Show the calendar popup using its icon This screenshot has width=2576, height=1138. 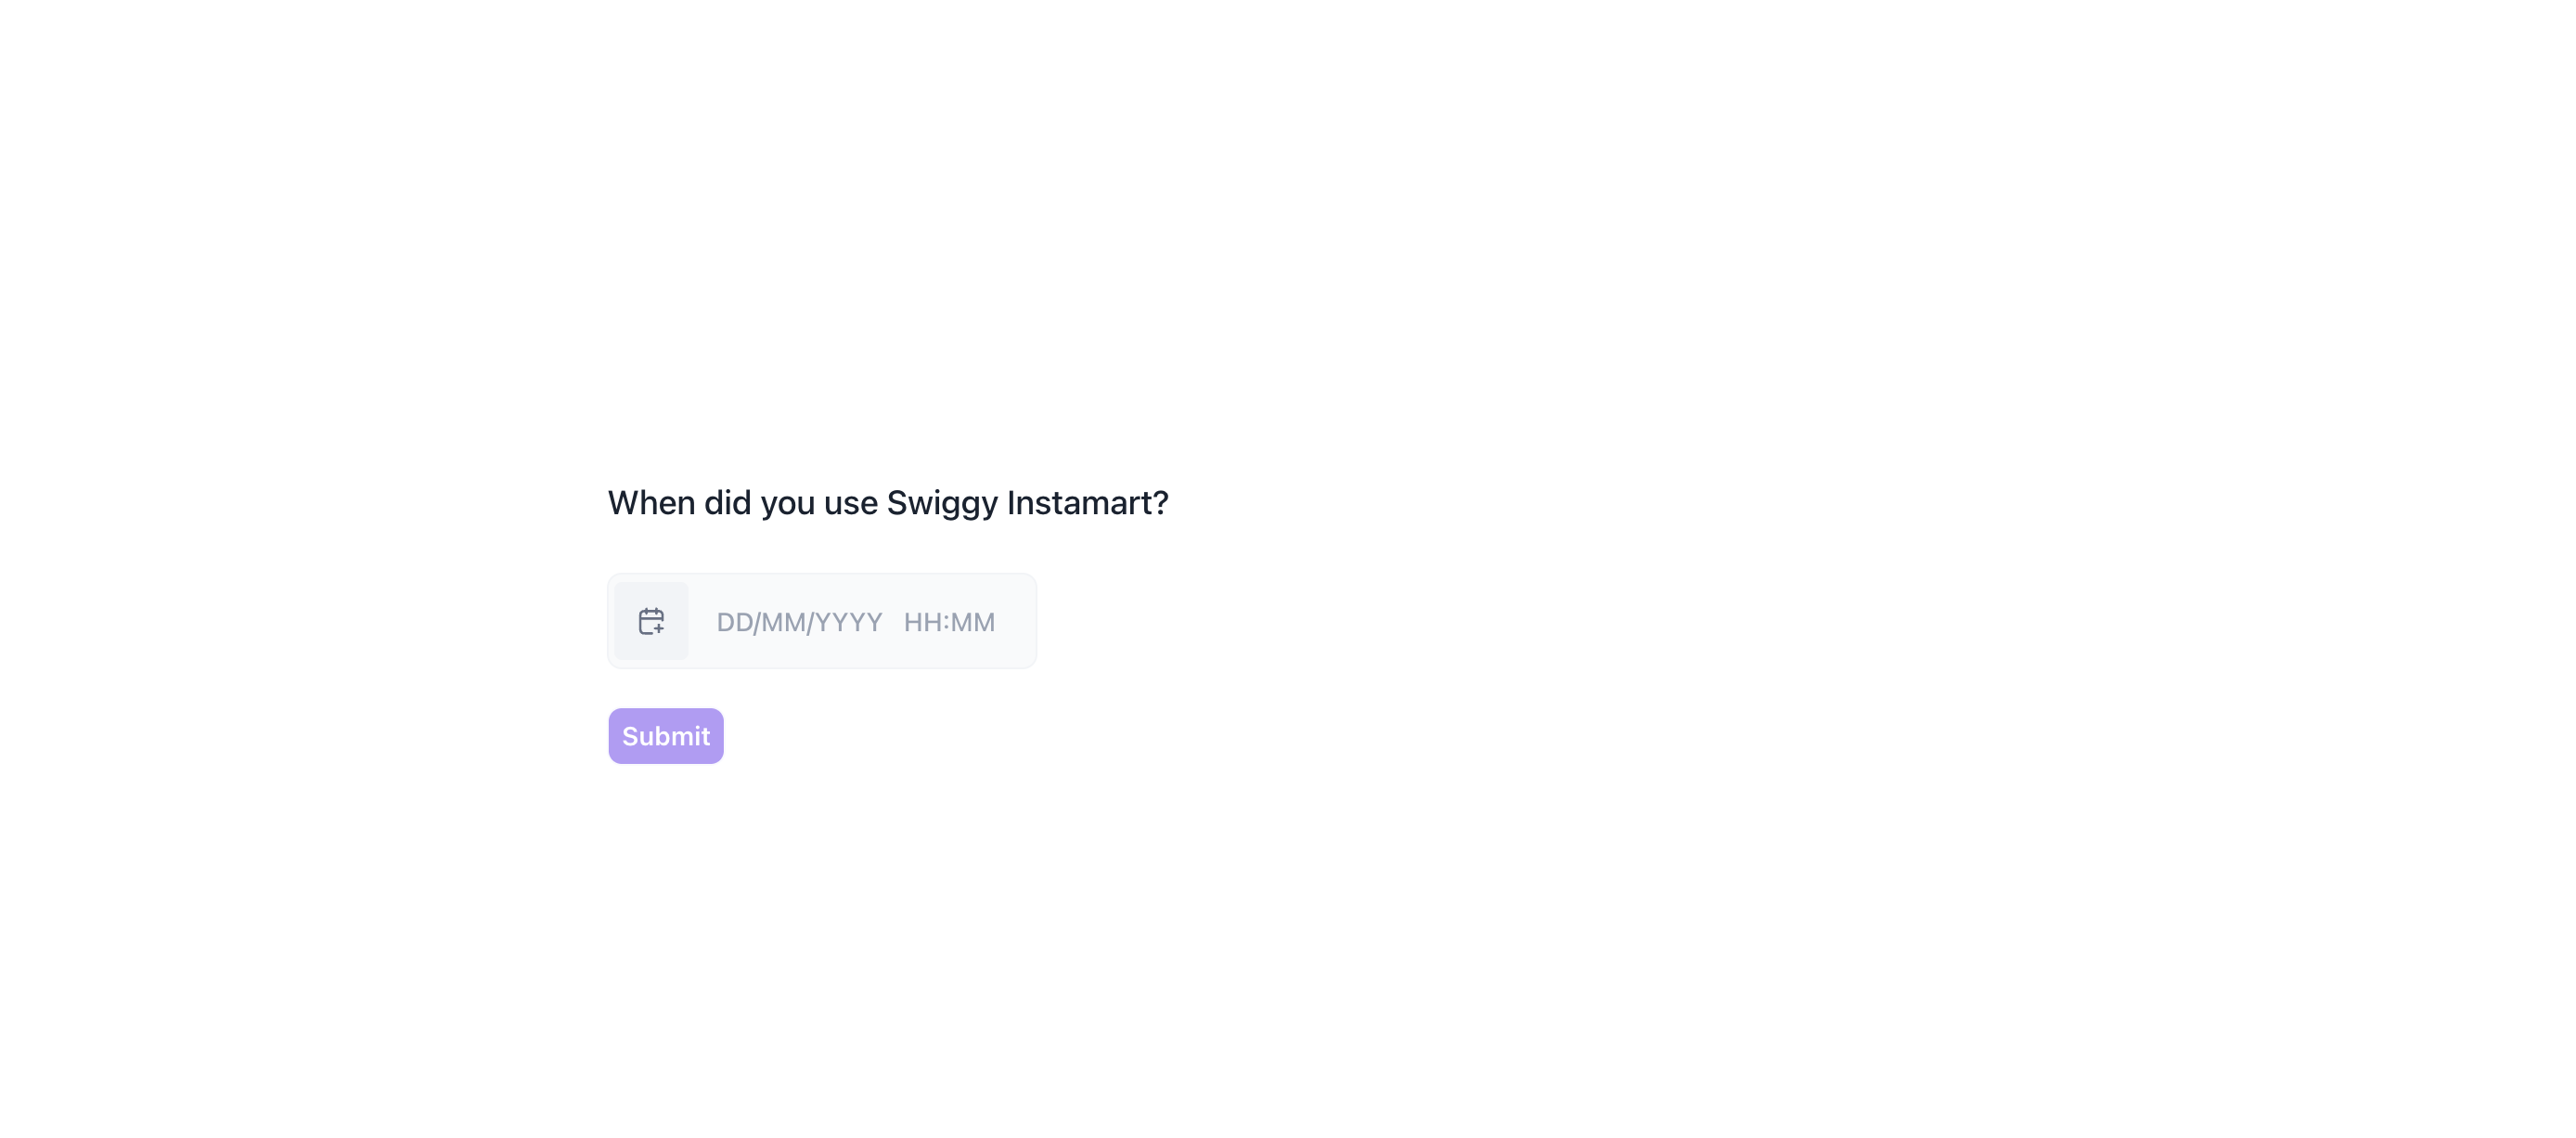point(651,621)
